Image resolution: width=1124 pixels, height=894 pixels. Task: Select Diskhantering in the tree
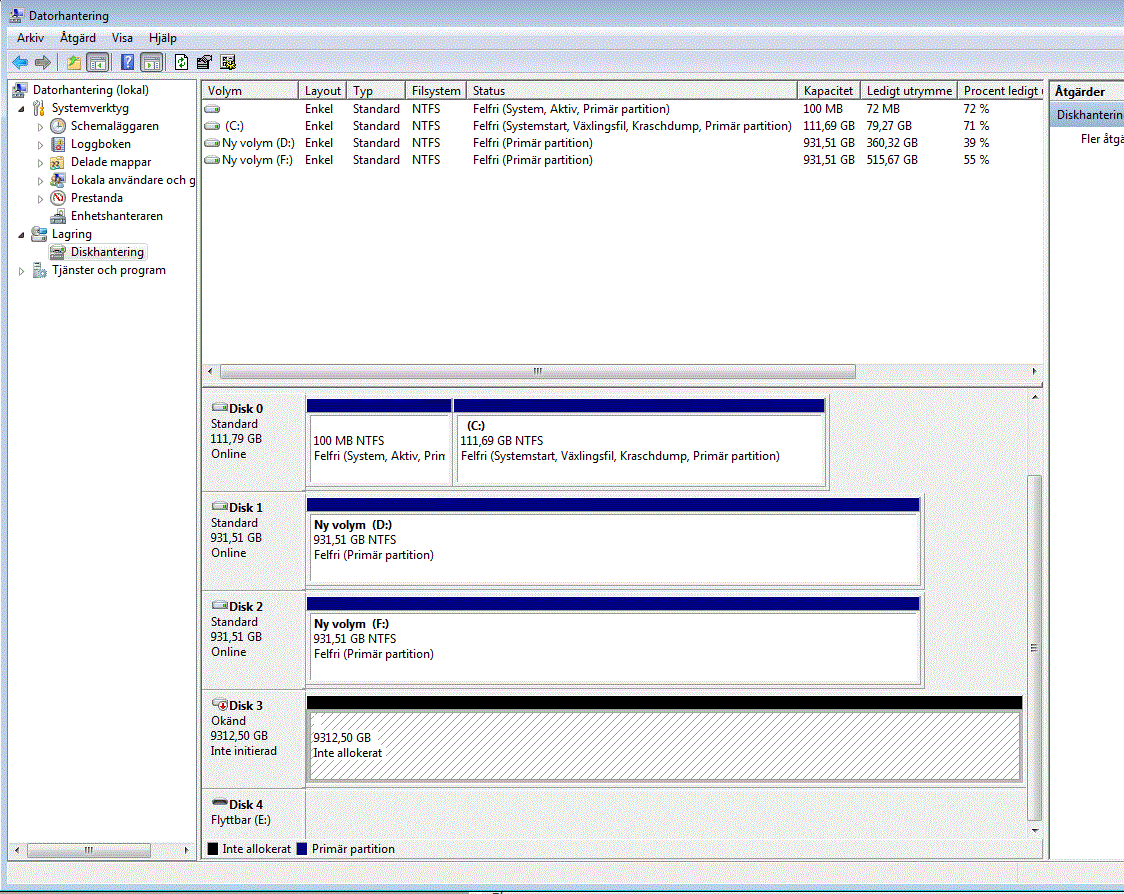click(108, 252)
